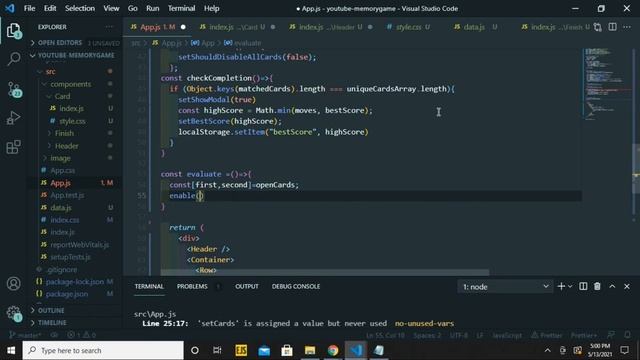Click the Explorer more actions ellipsis
This screenshot has width=640, height=360.
coord(109,27)
